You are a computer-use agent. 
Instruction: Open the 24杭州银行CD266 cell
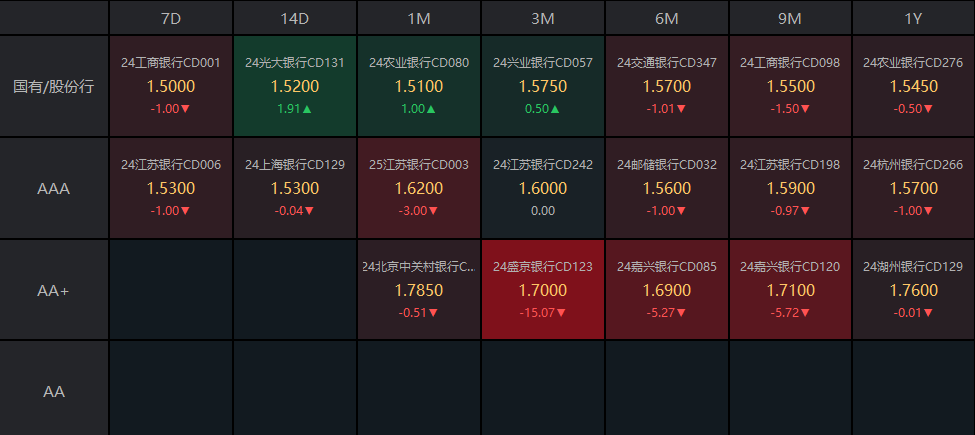tap(913, 188)
